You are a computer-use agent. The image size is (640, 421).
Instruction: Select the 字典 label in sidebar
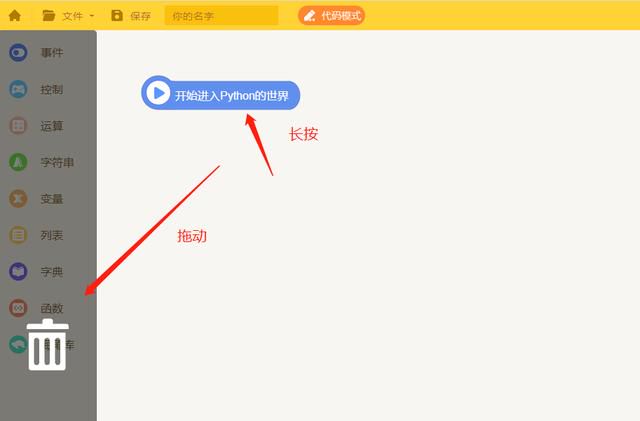tap(52, 272)
